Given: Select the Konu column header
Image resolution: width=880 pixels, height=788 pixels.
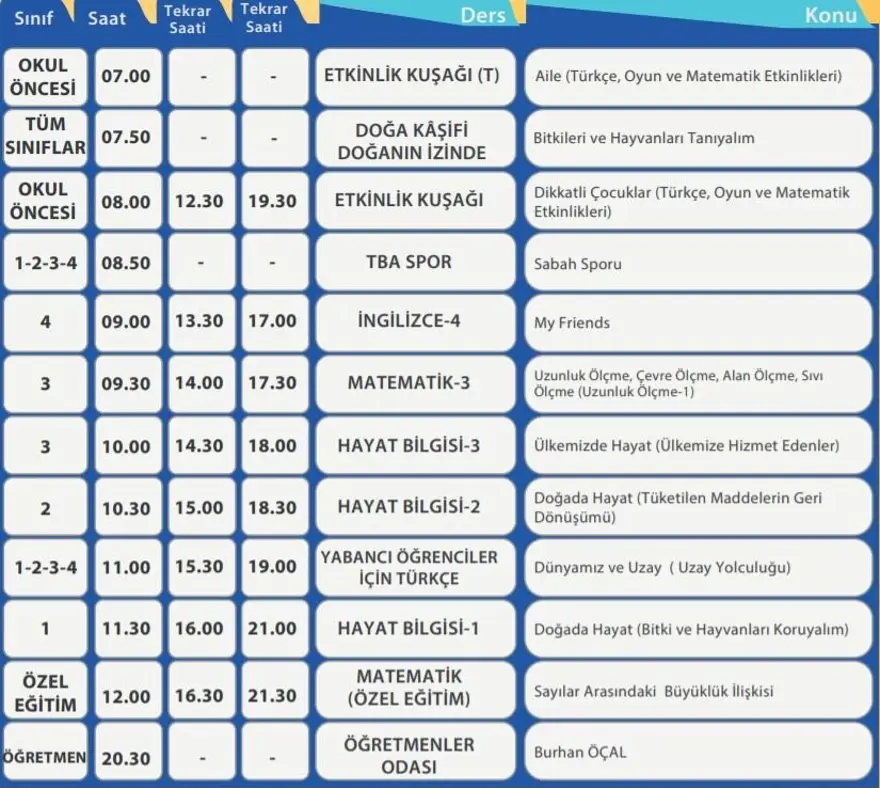Looking at the screenshot, I should [830, 15].
